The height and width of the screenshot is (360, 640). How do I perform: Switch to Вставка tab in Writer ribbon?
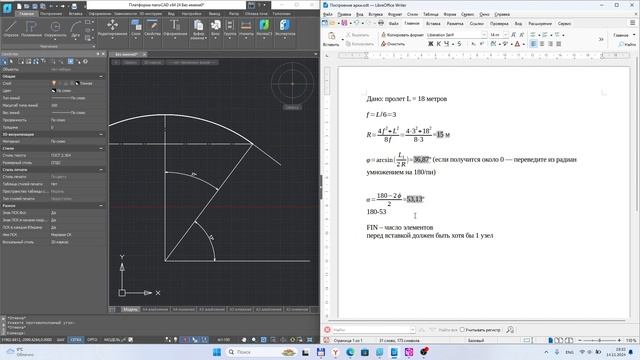tap(433, 23)
